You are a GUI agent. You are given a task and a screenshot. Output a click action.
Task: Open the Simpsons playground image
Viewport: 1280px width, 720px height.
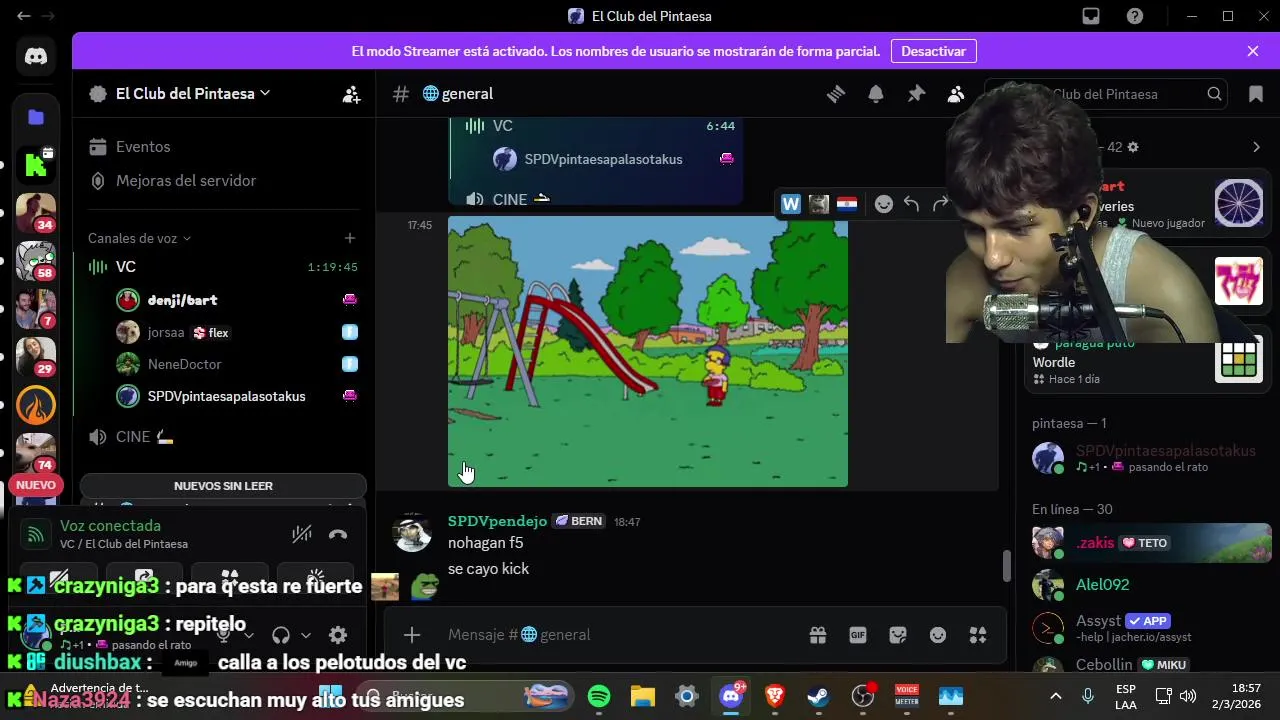648,352
